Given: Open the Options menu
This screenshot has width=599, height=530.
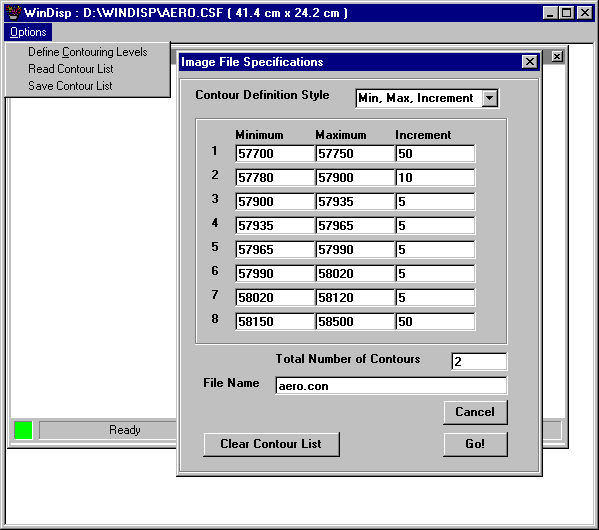Looking at the screenshot, I should (28, 32).
